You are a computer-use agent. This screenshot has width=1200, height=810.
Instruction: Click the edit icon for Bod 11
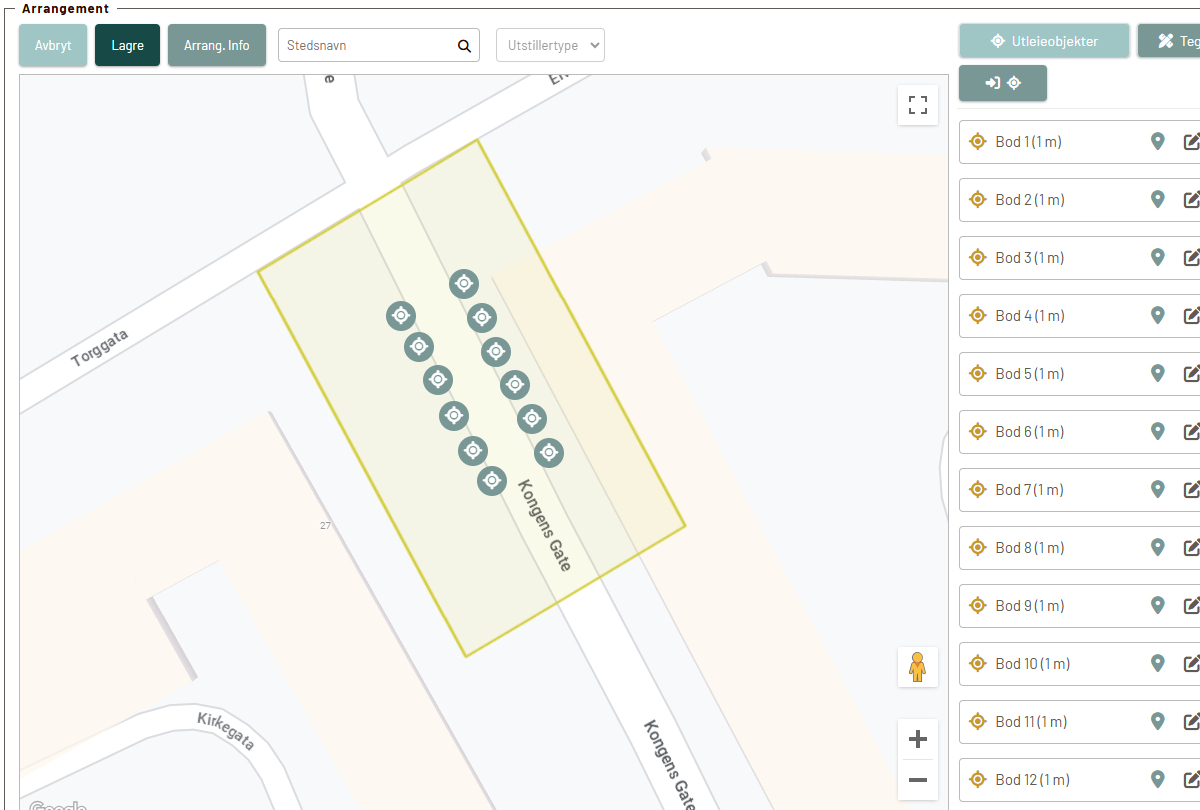point(1191,722)
